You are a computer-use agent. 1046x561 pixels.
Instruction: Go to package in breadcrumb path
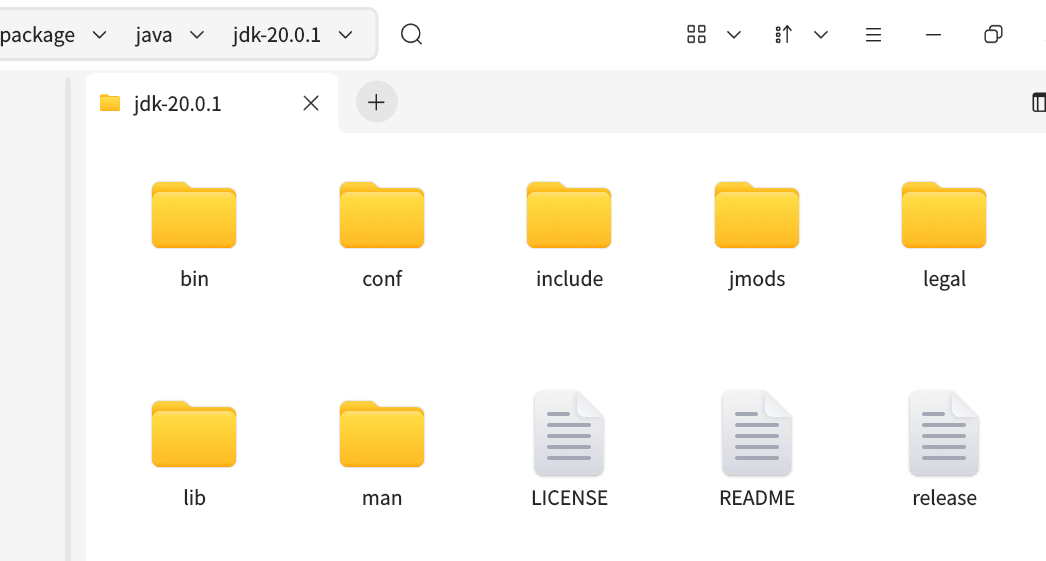click(x=37, y=35)
